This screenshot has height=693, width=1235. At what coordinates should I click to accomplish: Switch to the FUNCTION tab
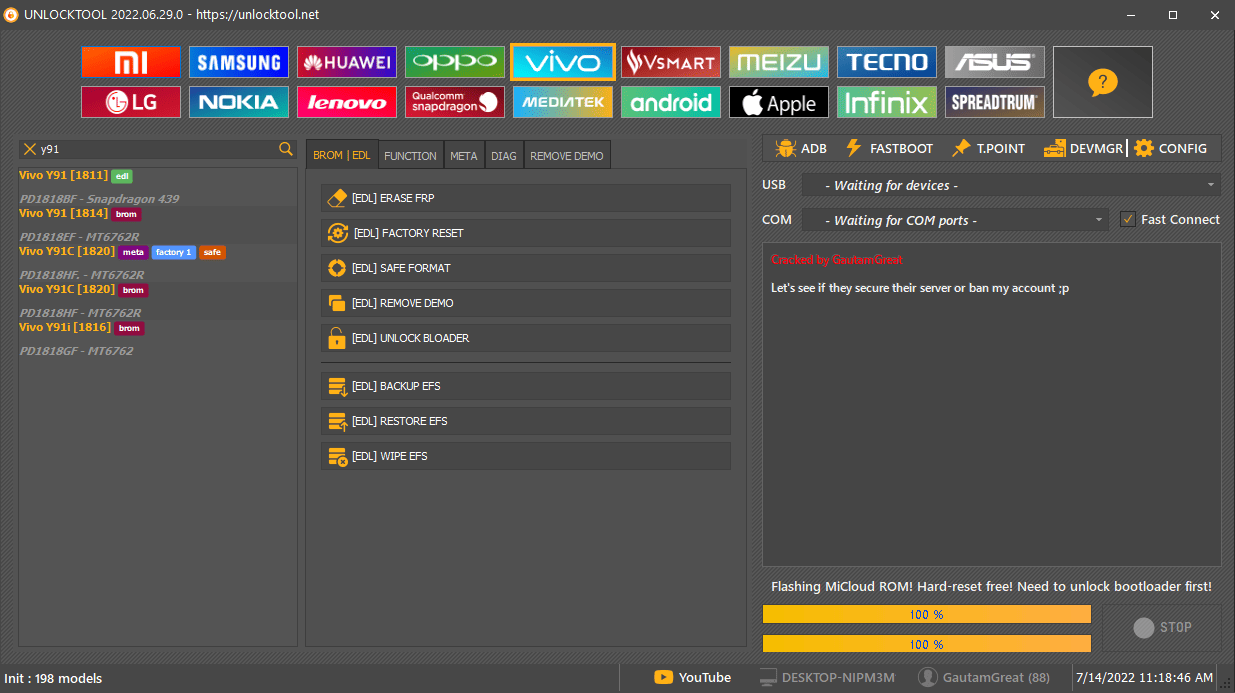coord(410,155)
